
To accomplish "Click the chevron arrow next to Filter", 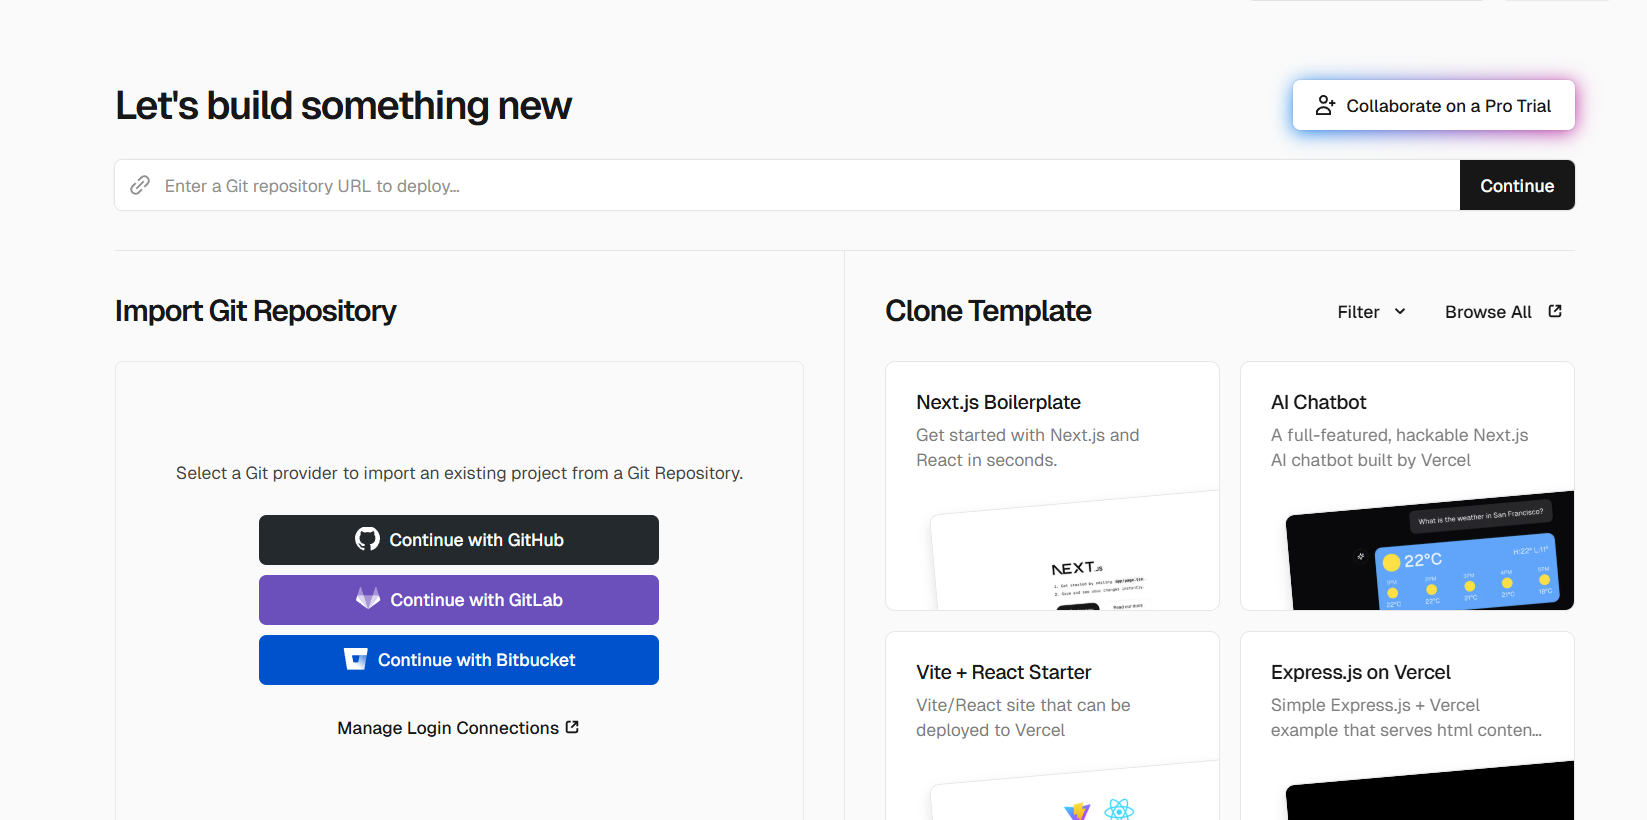I will coord(1400,311).
